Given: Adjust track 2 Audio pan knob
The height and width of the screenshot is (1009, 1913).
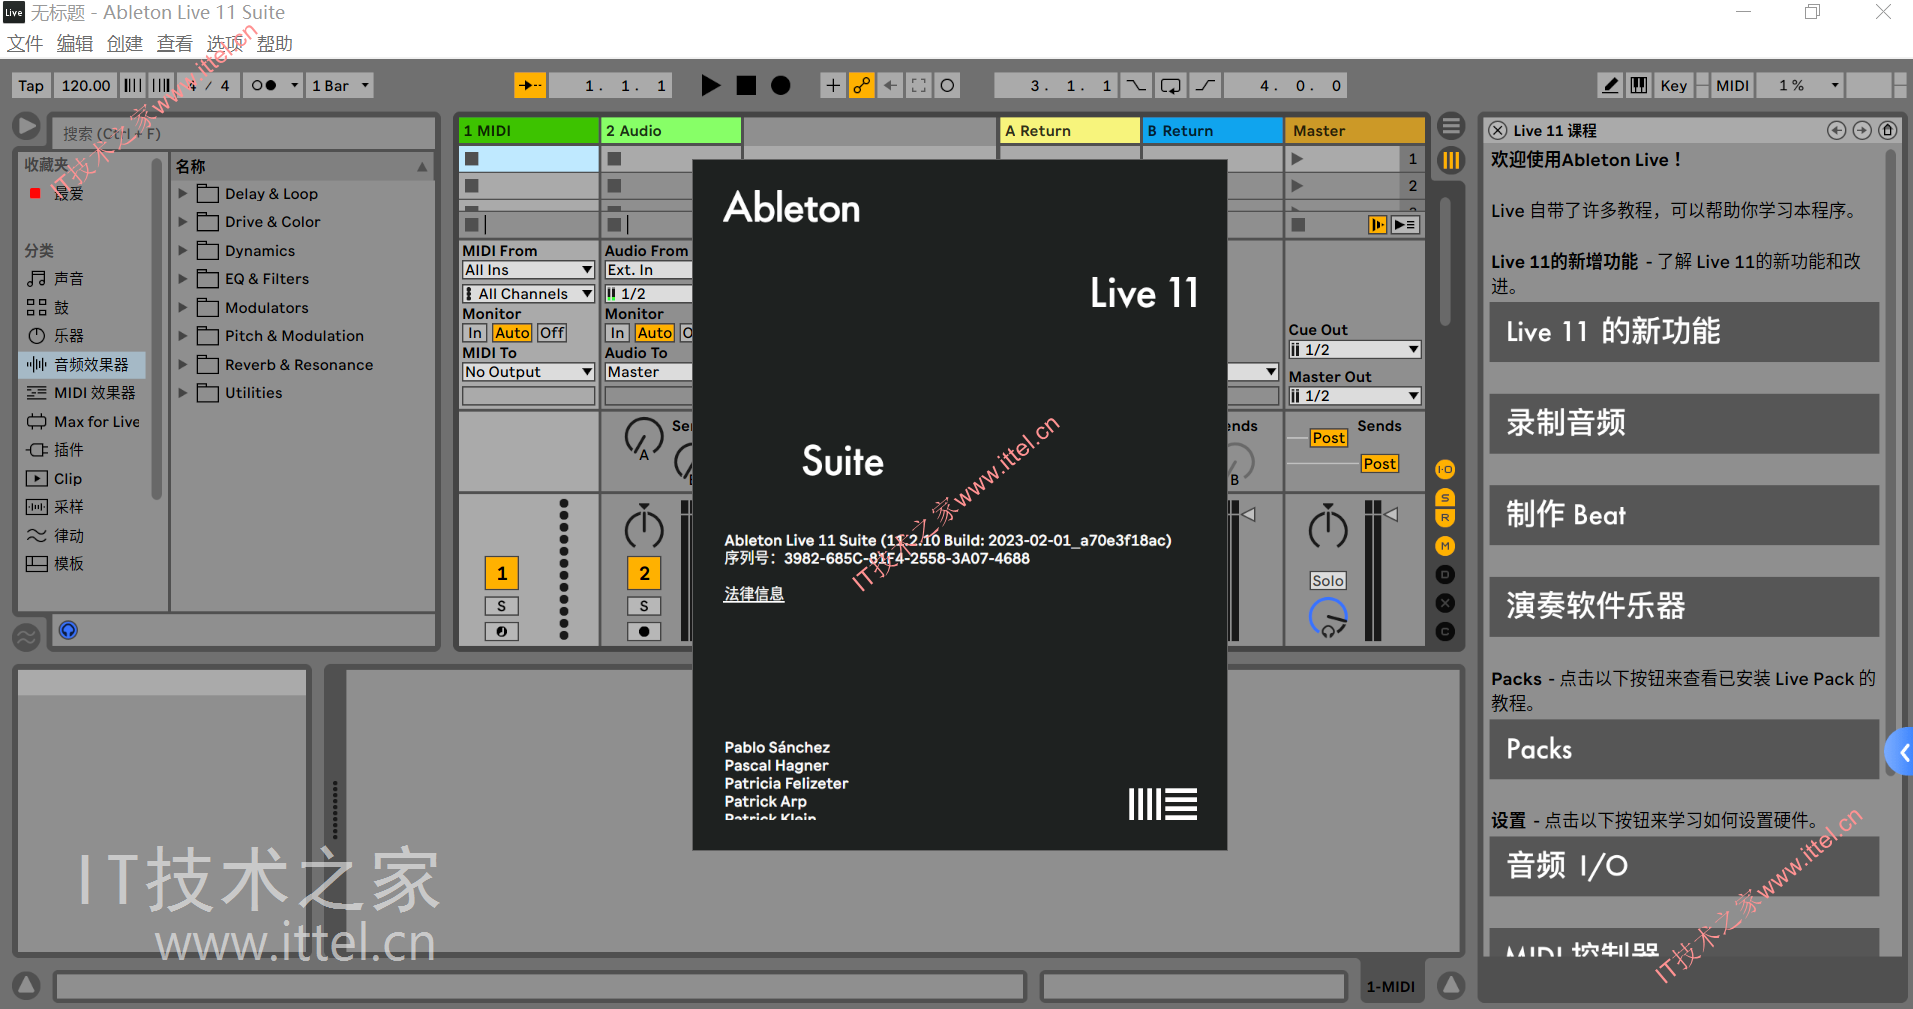Looking at the screenshot, I should click(644, 527).
